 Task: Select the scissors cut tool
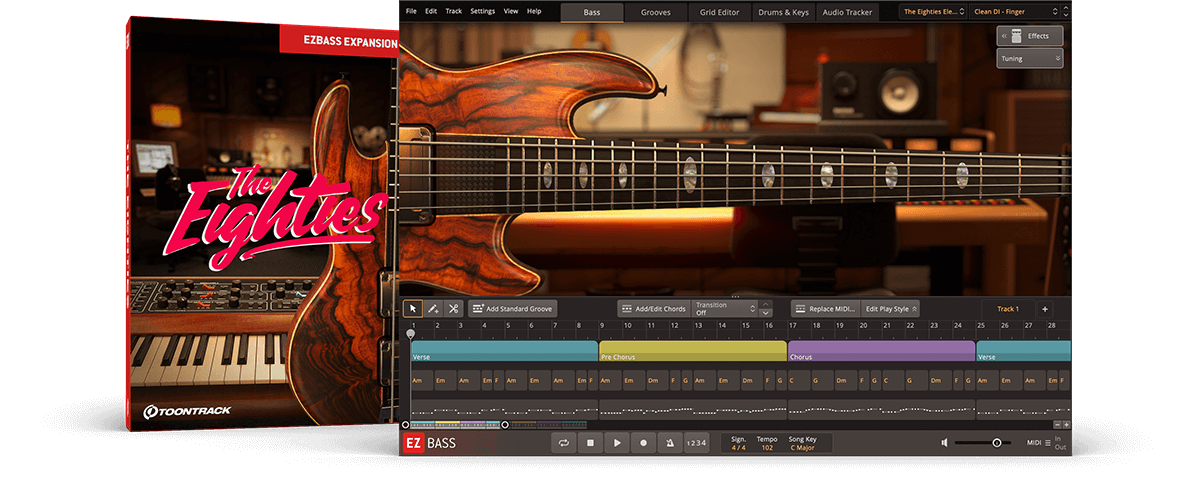453,309
